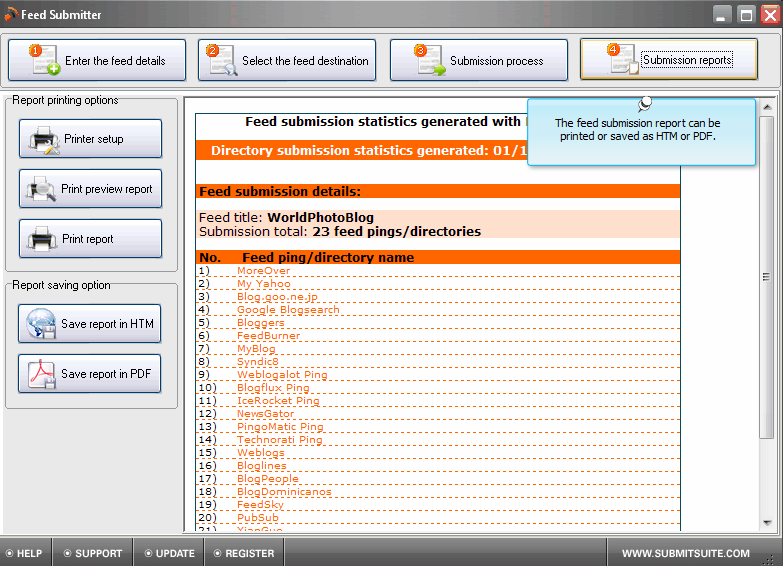This screenshot has height=566, width=783.
Task: Click the BlogDominicanos entry
Action: click(284, 491)
